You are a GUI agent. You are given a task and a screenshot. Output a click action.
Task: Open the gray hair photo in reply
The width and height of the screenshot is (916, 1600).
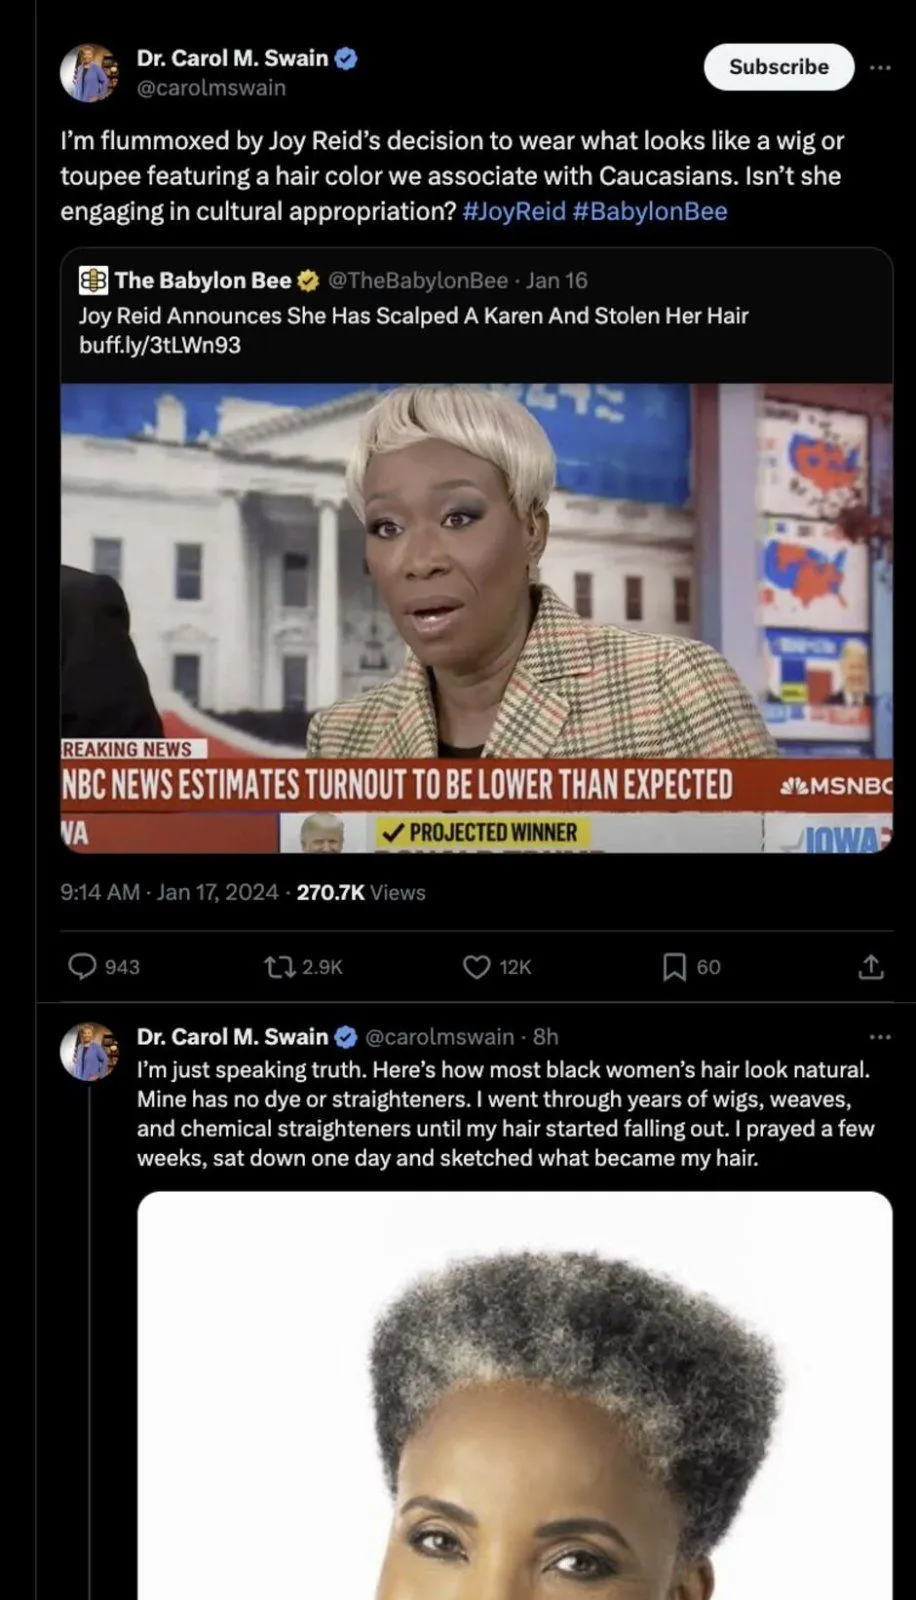tap(514, 1395)
